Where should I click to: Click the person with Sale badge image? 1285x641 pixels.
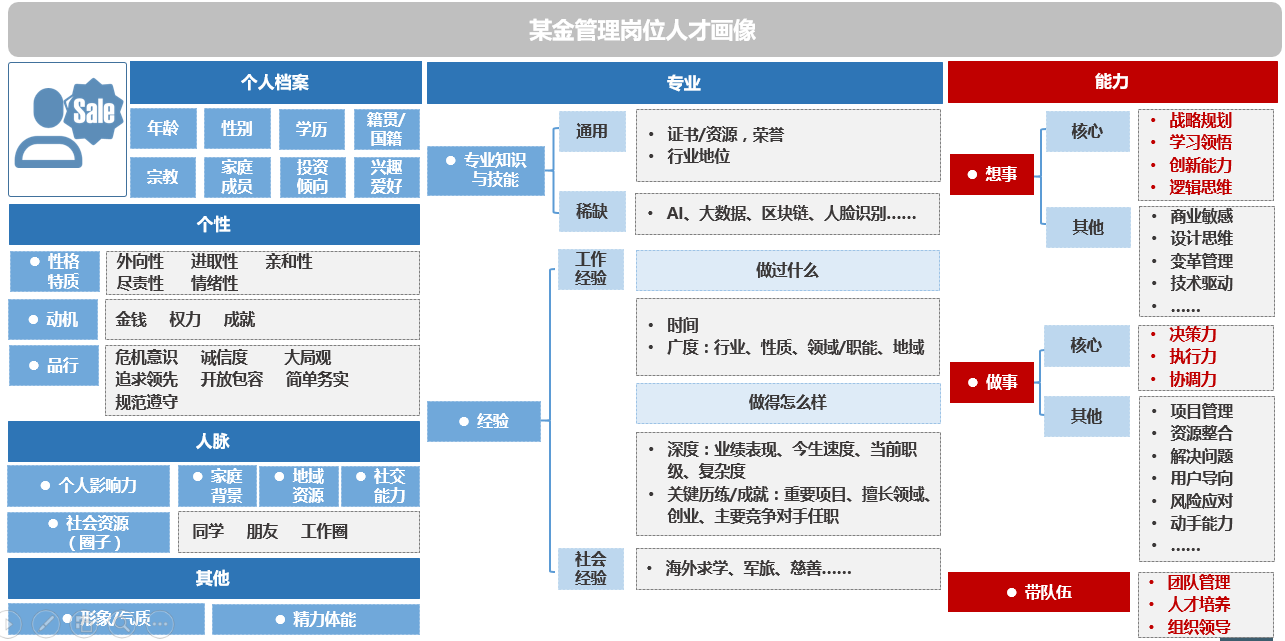pyautogui.click(x=68, y=129)
